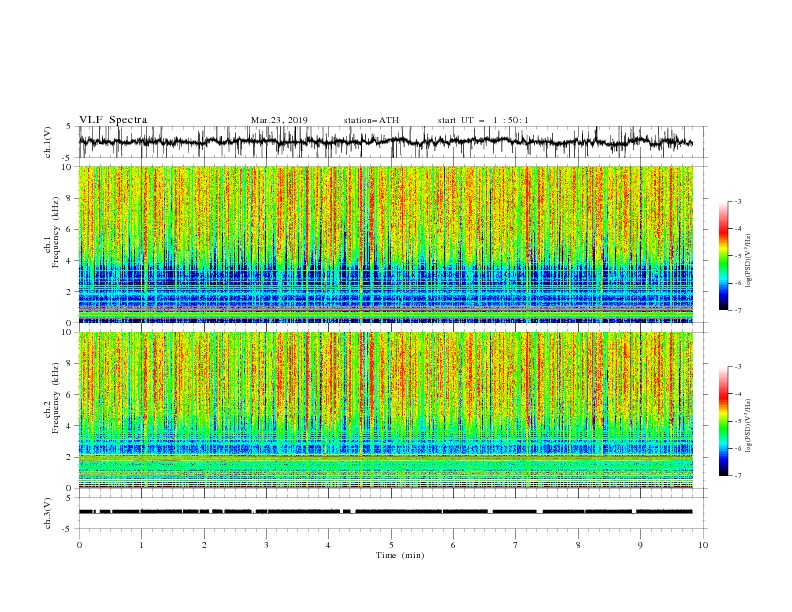The height and width of the screenshot is (612, 792).
Task: Click the ch.1 spectrogram panel
Action: [x=385, y=244]
